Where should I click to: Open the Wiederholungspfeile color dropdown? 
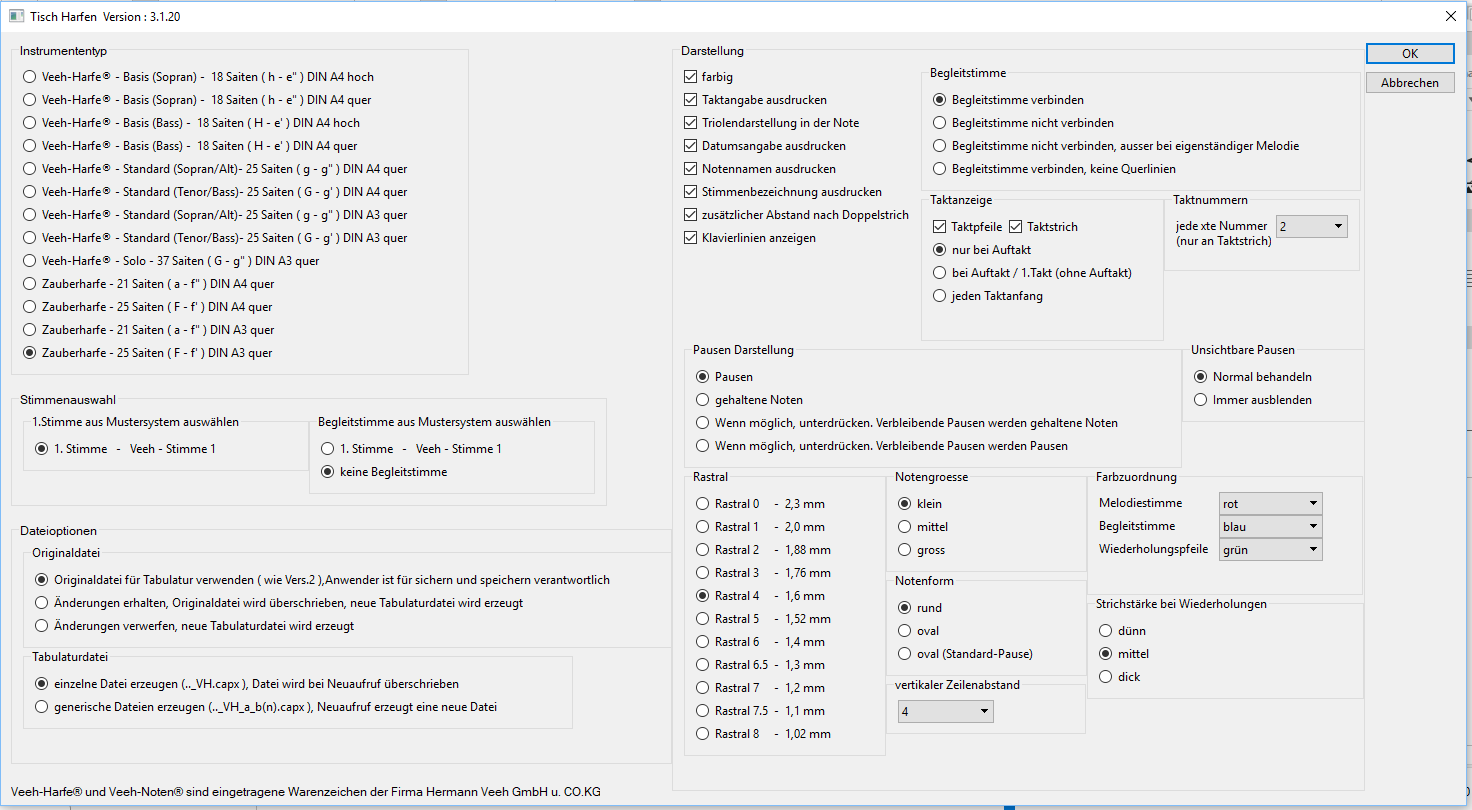tap(1270, 550)
